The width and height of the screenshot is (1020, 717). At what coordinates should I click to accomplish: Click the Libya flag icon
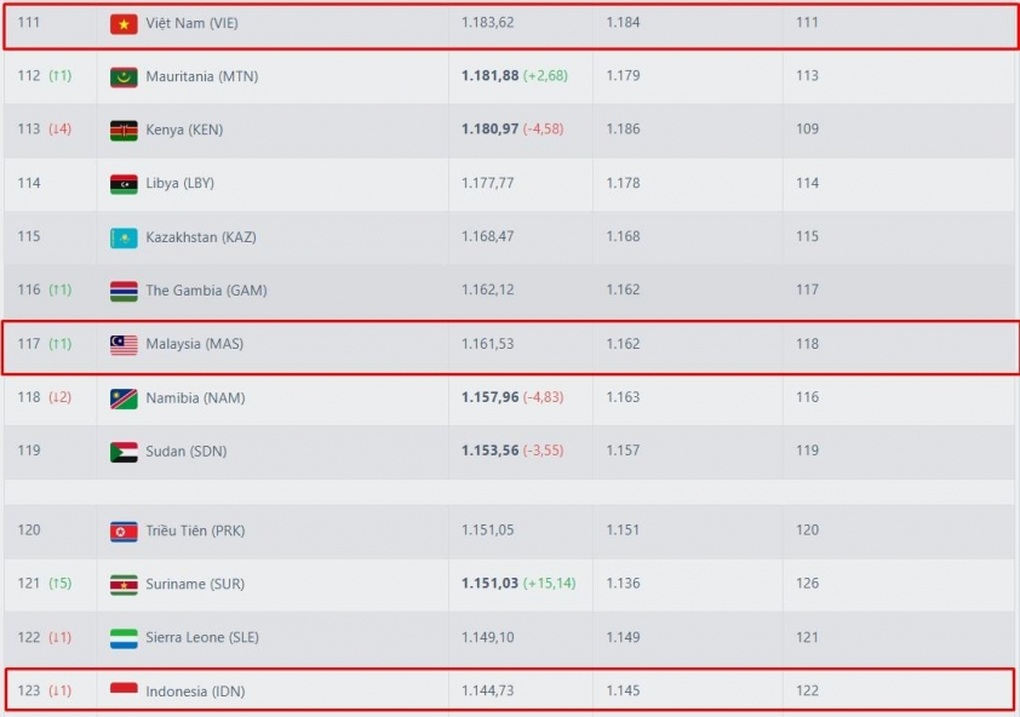click(x=124, y=184)
